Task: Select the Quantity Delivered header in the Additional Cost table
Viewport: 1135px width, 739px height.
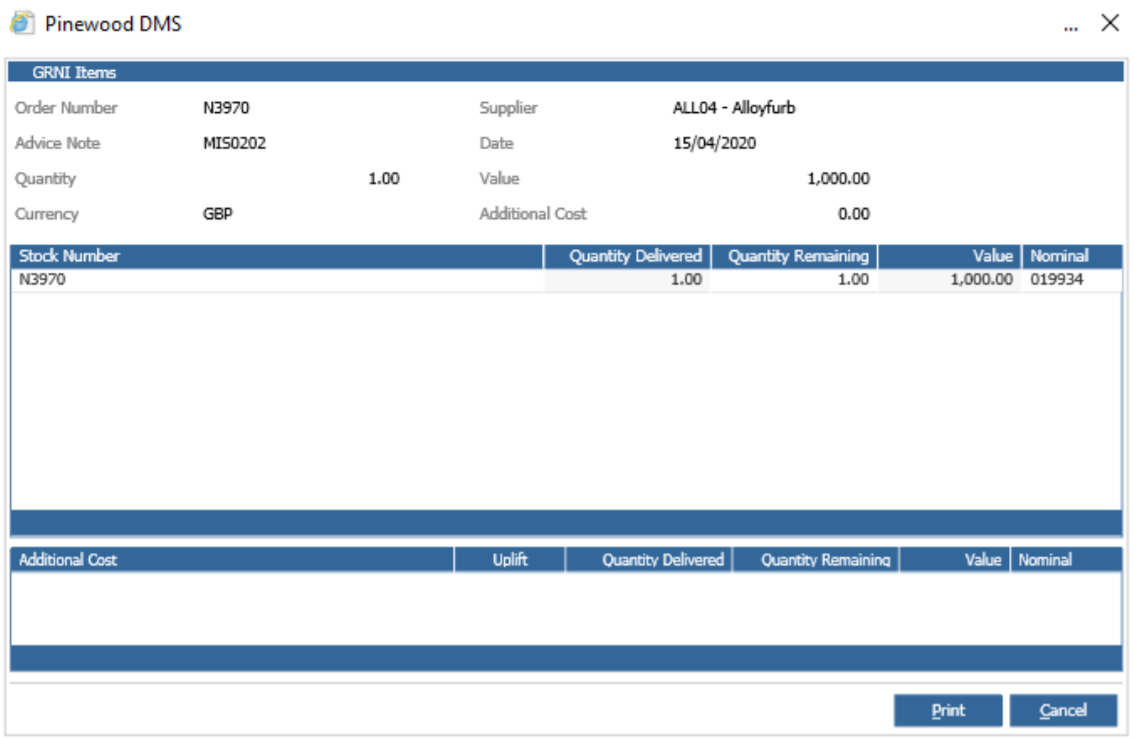Action: coord(649,559)
